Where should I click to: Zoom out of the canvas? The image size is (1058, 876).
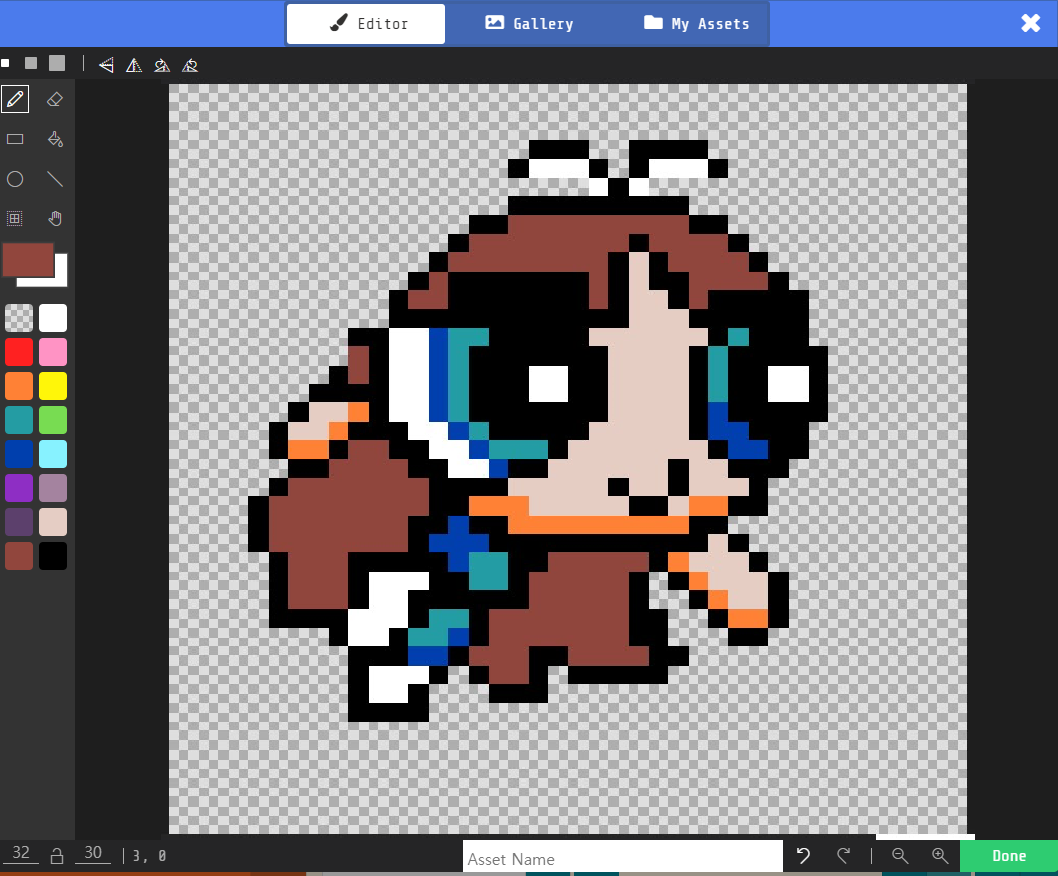pyautogui.click(x=900, y=856)
